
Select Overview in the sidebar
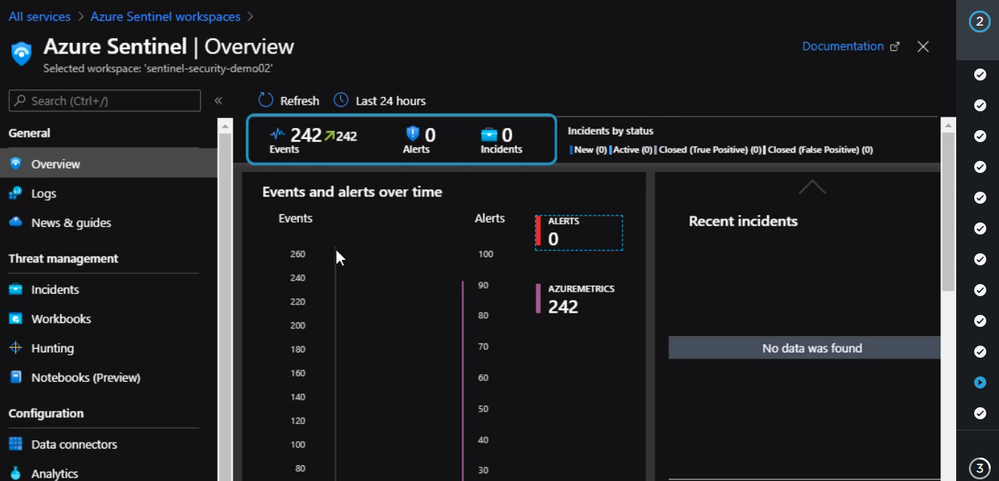click(108, 164)
